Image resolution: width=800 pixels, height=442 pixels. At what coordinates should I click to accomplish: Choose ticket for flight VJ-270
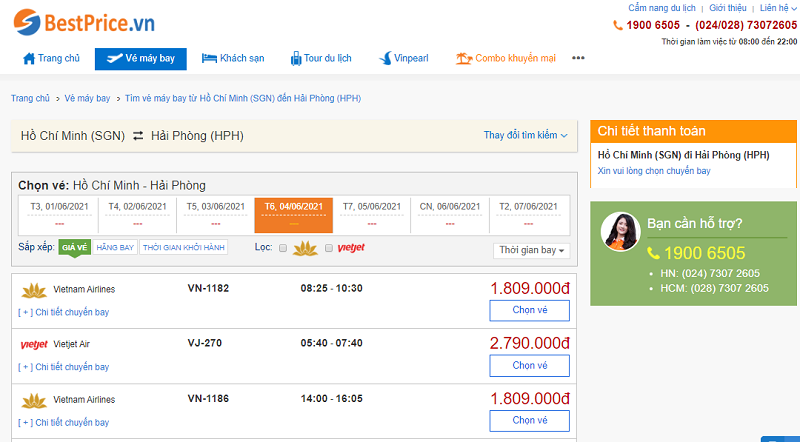click(x=530, y=365)
